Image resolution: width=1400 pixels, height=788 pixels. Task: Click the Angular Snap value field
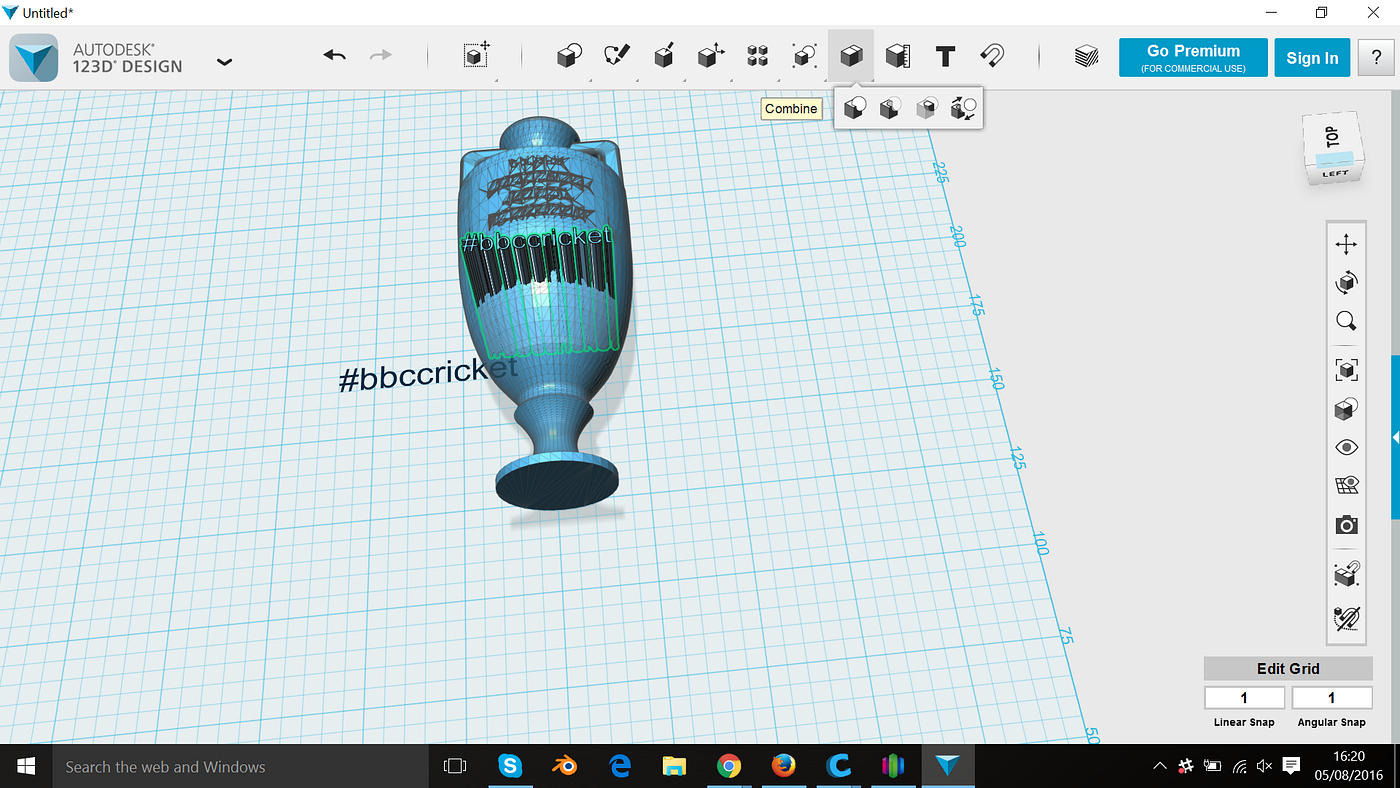point(1331,698)
